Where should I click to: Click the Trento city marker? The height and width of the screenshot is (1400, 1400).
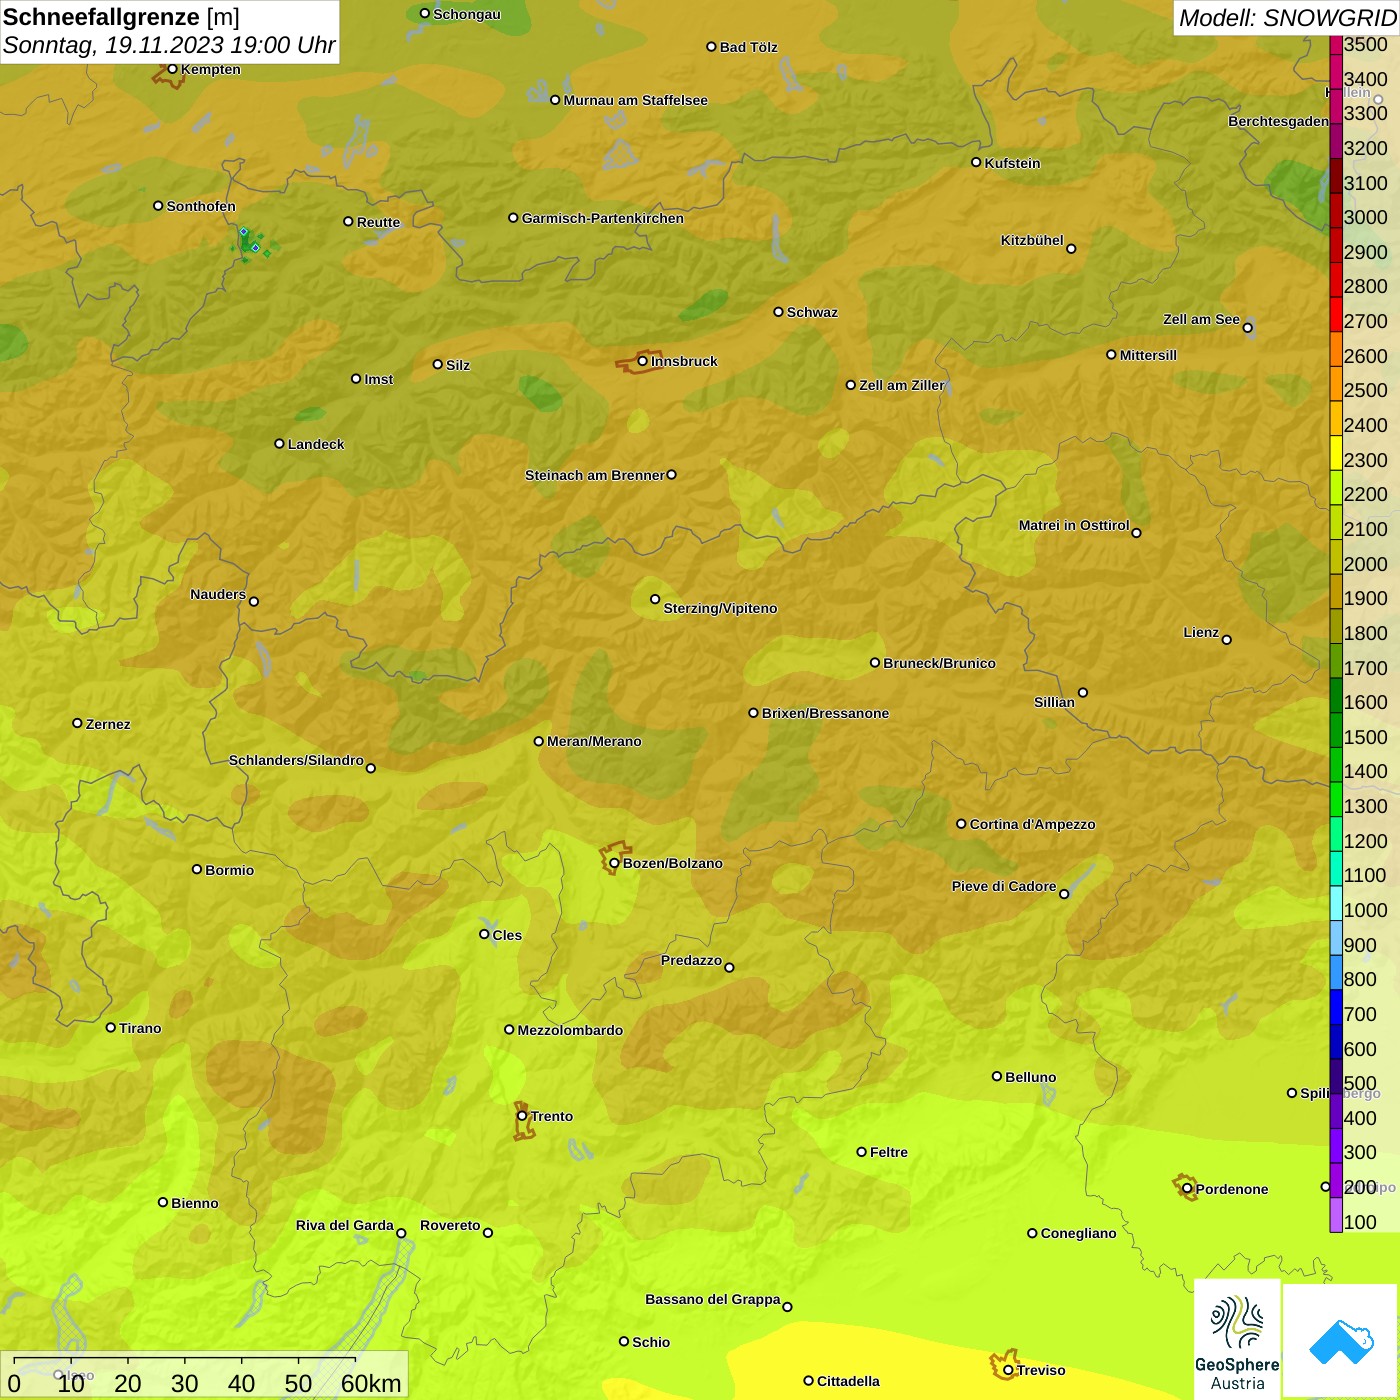click(522, 1116)
